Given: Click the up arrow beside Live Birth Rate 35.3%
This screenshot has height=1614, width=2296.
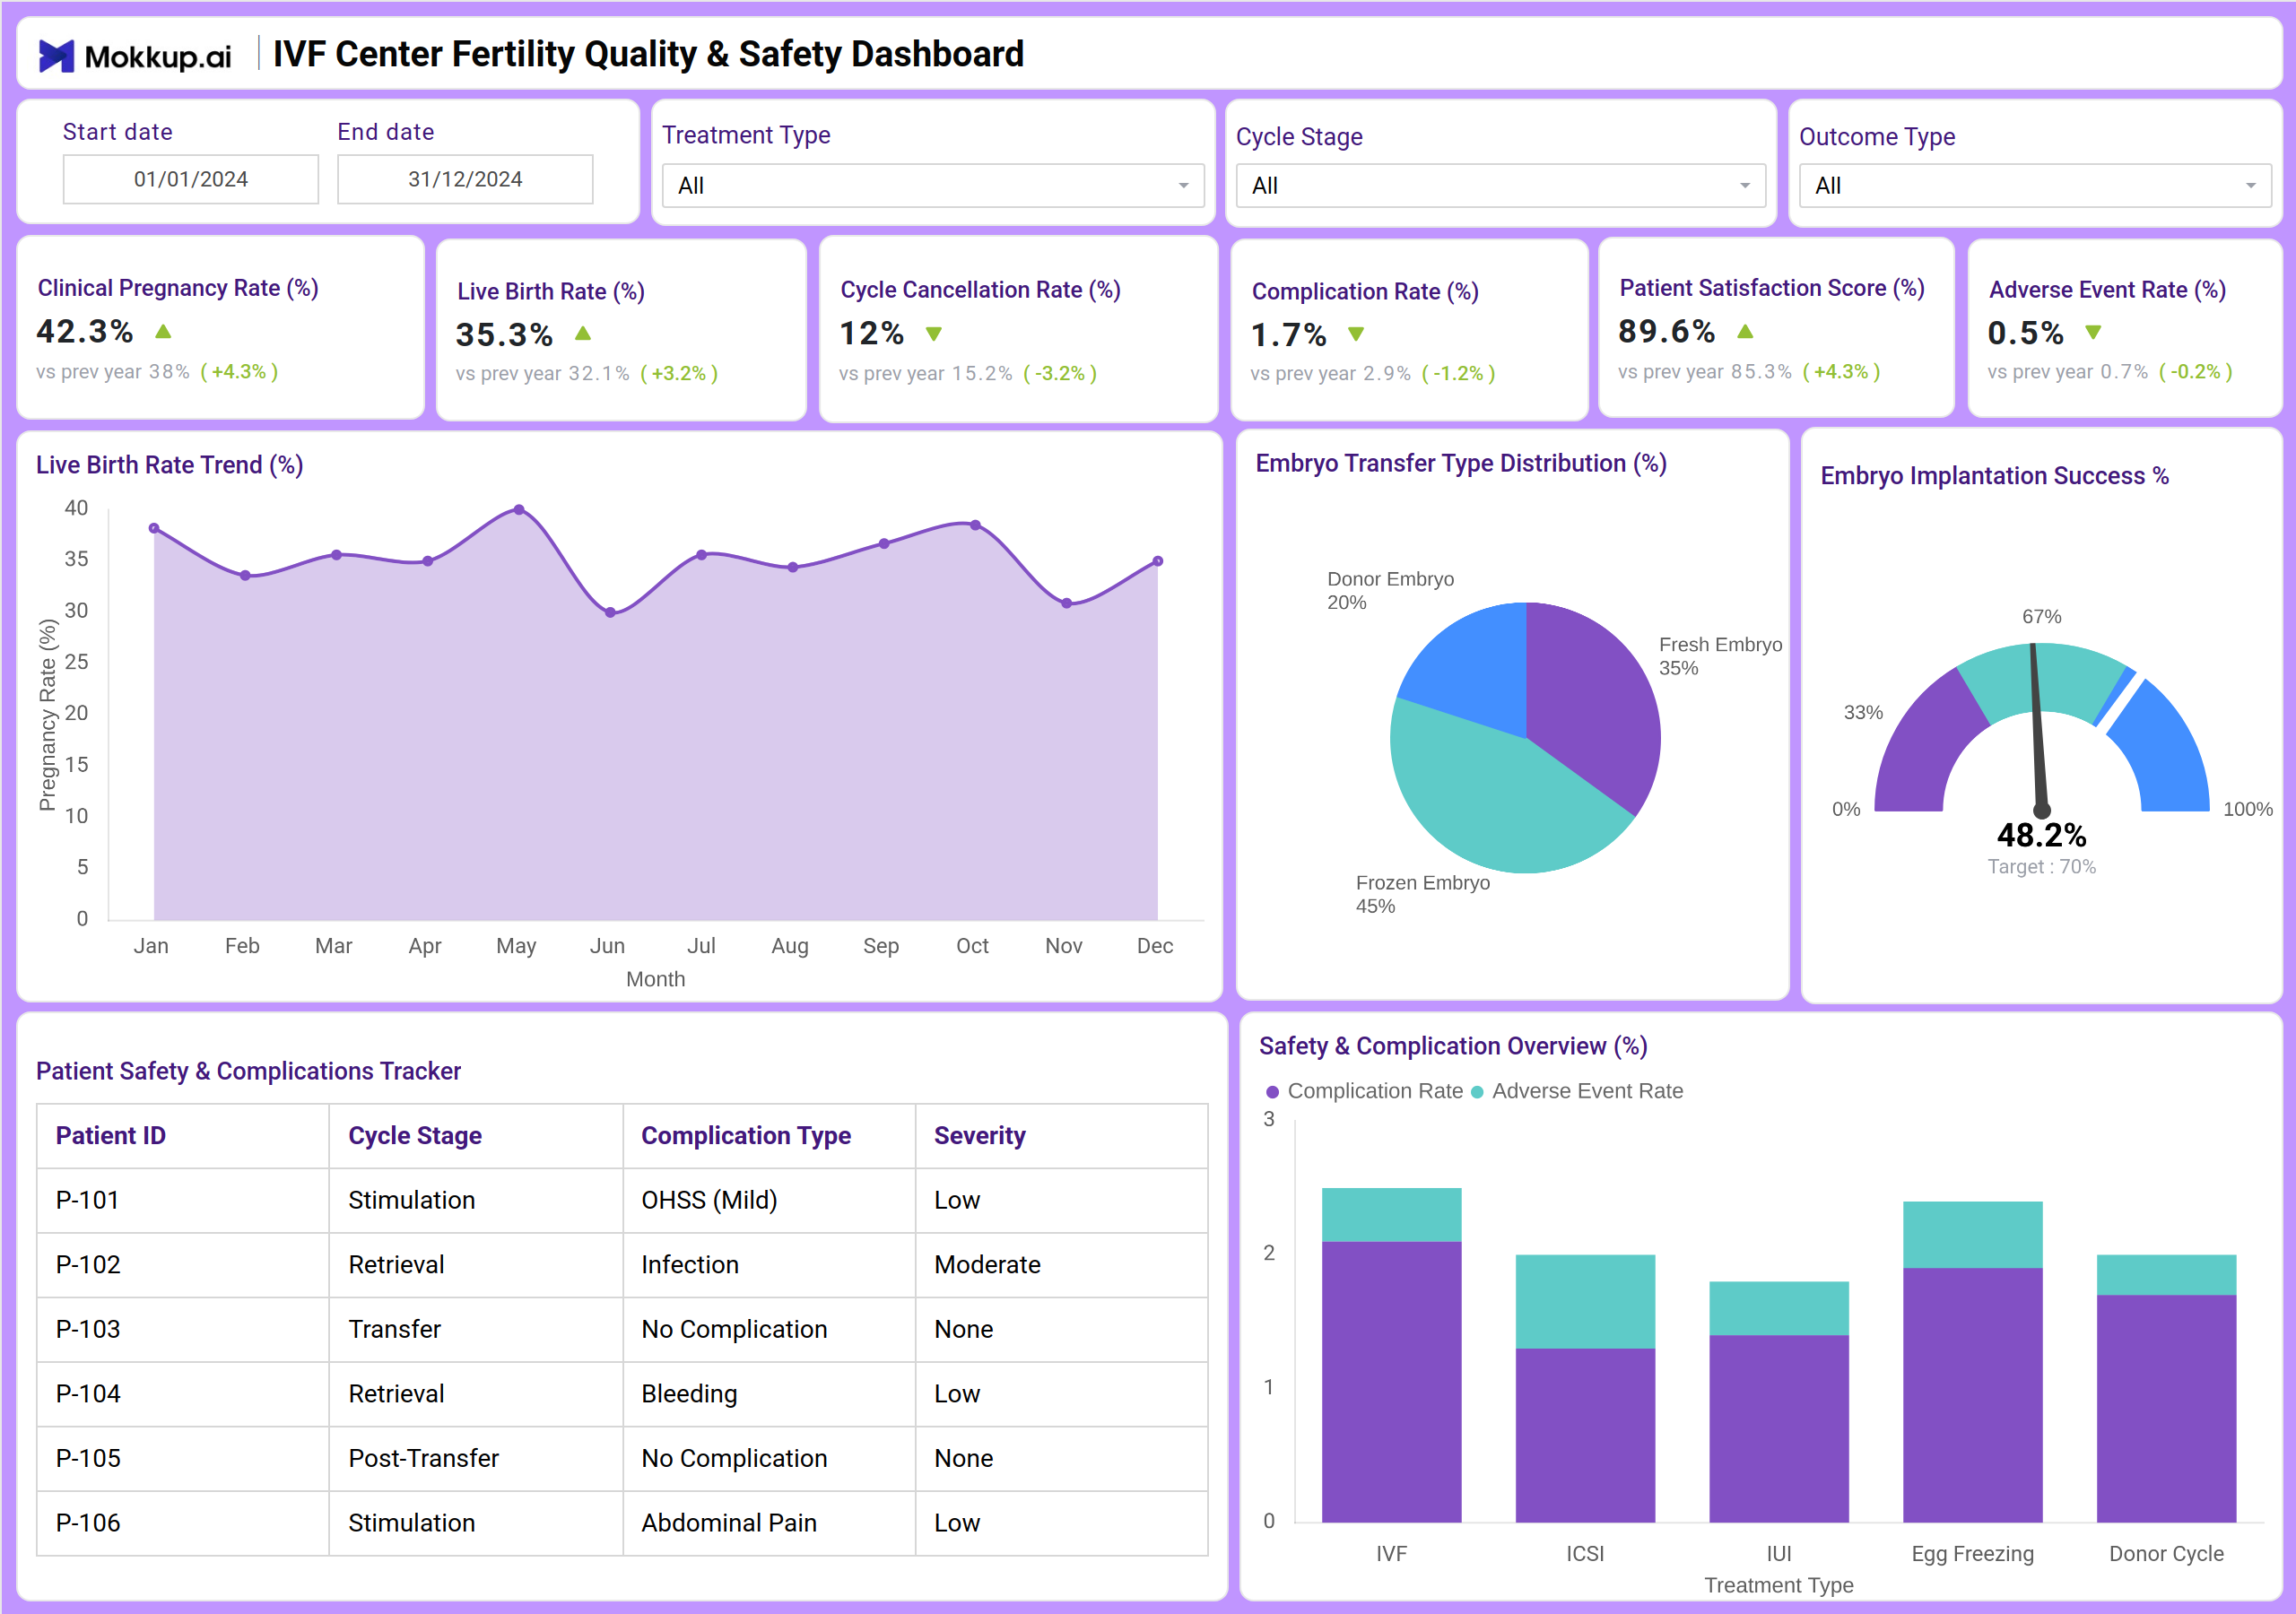Looking at the screenshot, I should click(583, 333).
